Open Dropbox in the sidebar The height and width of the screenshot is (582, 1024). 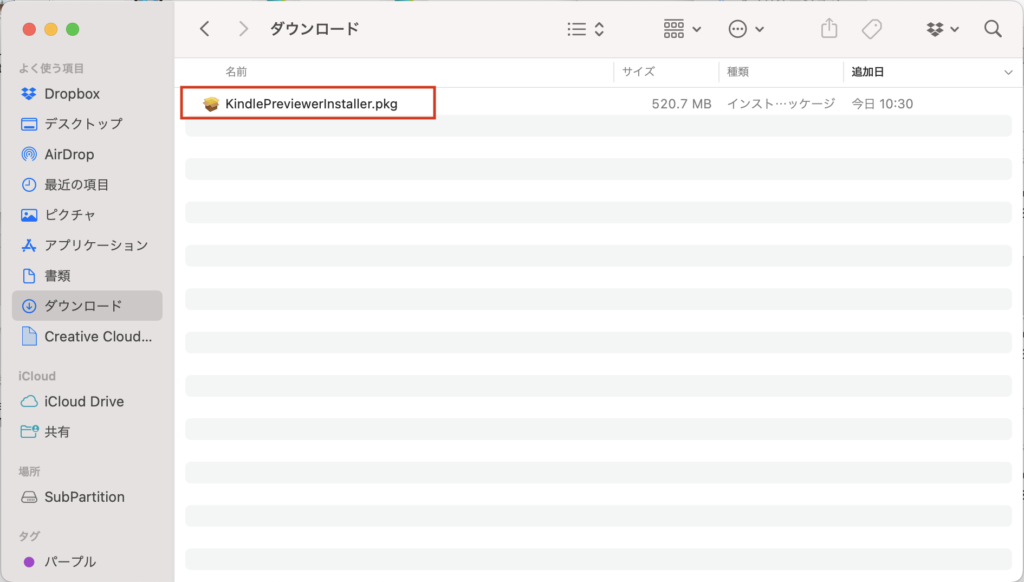[x=72, y=94]
